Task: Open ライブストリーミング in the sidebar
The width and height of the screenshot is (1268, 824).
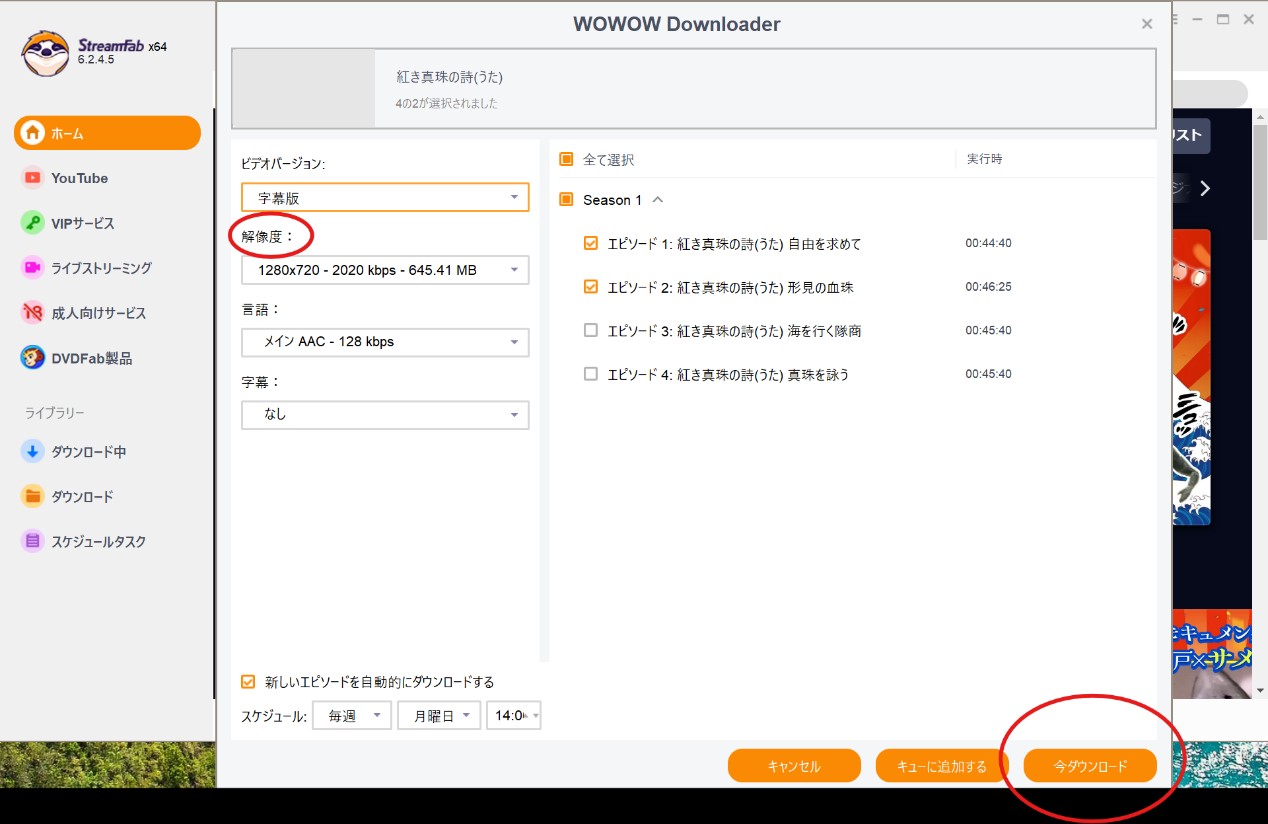Action: [x=101, y=268]
